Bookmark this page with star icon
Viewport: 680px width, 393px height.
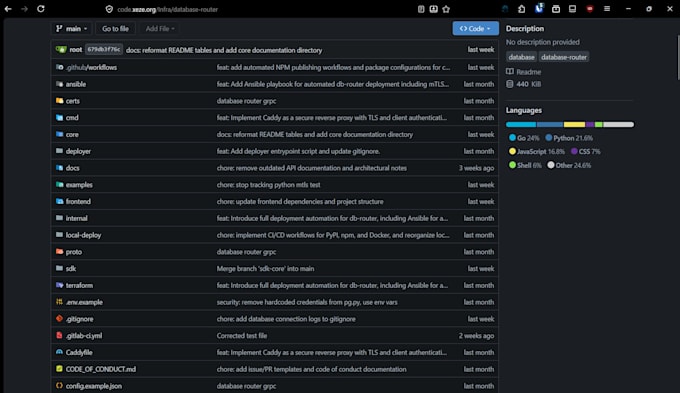(446, 9)
